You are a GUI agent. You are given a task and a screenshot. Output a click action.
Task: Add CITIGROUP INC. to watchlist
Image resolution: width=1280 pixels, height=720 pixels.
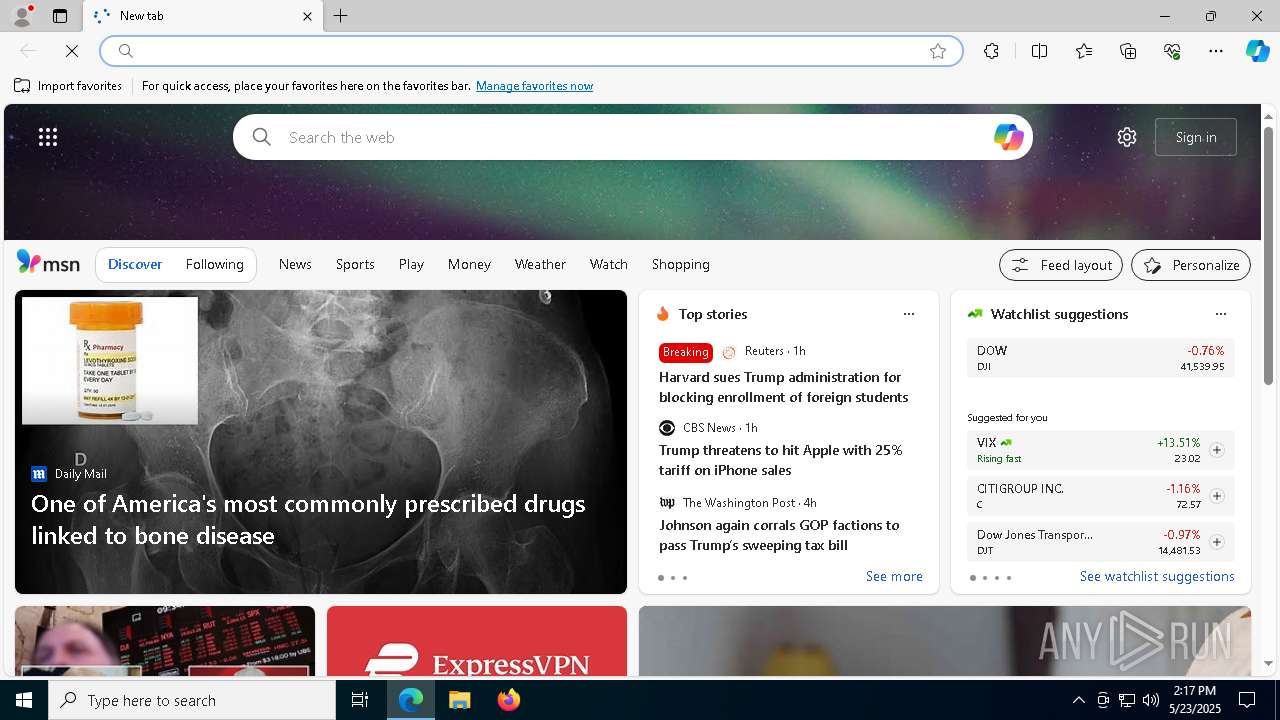tap(1217, 496)
